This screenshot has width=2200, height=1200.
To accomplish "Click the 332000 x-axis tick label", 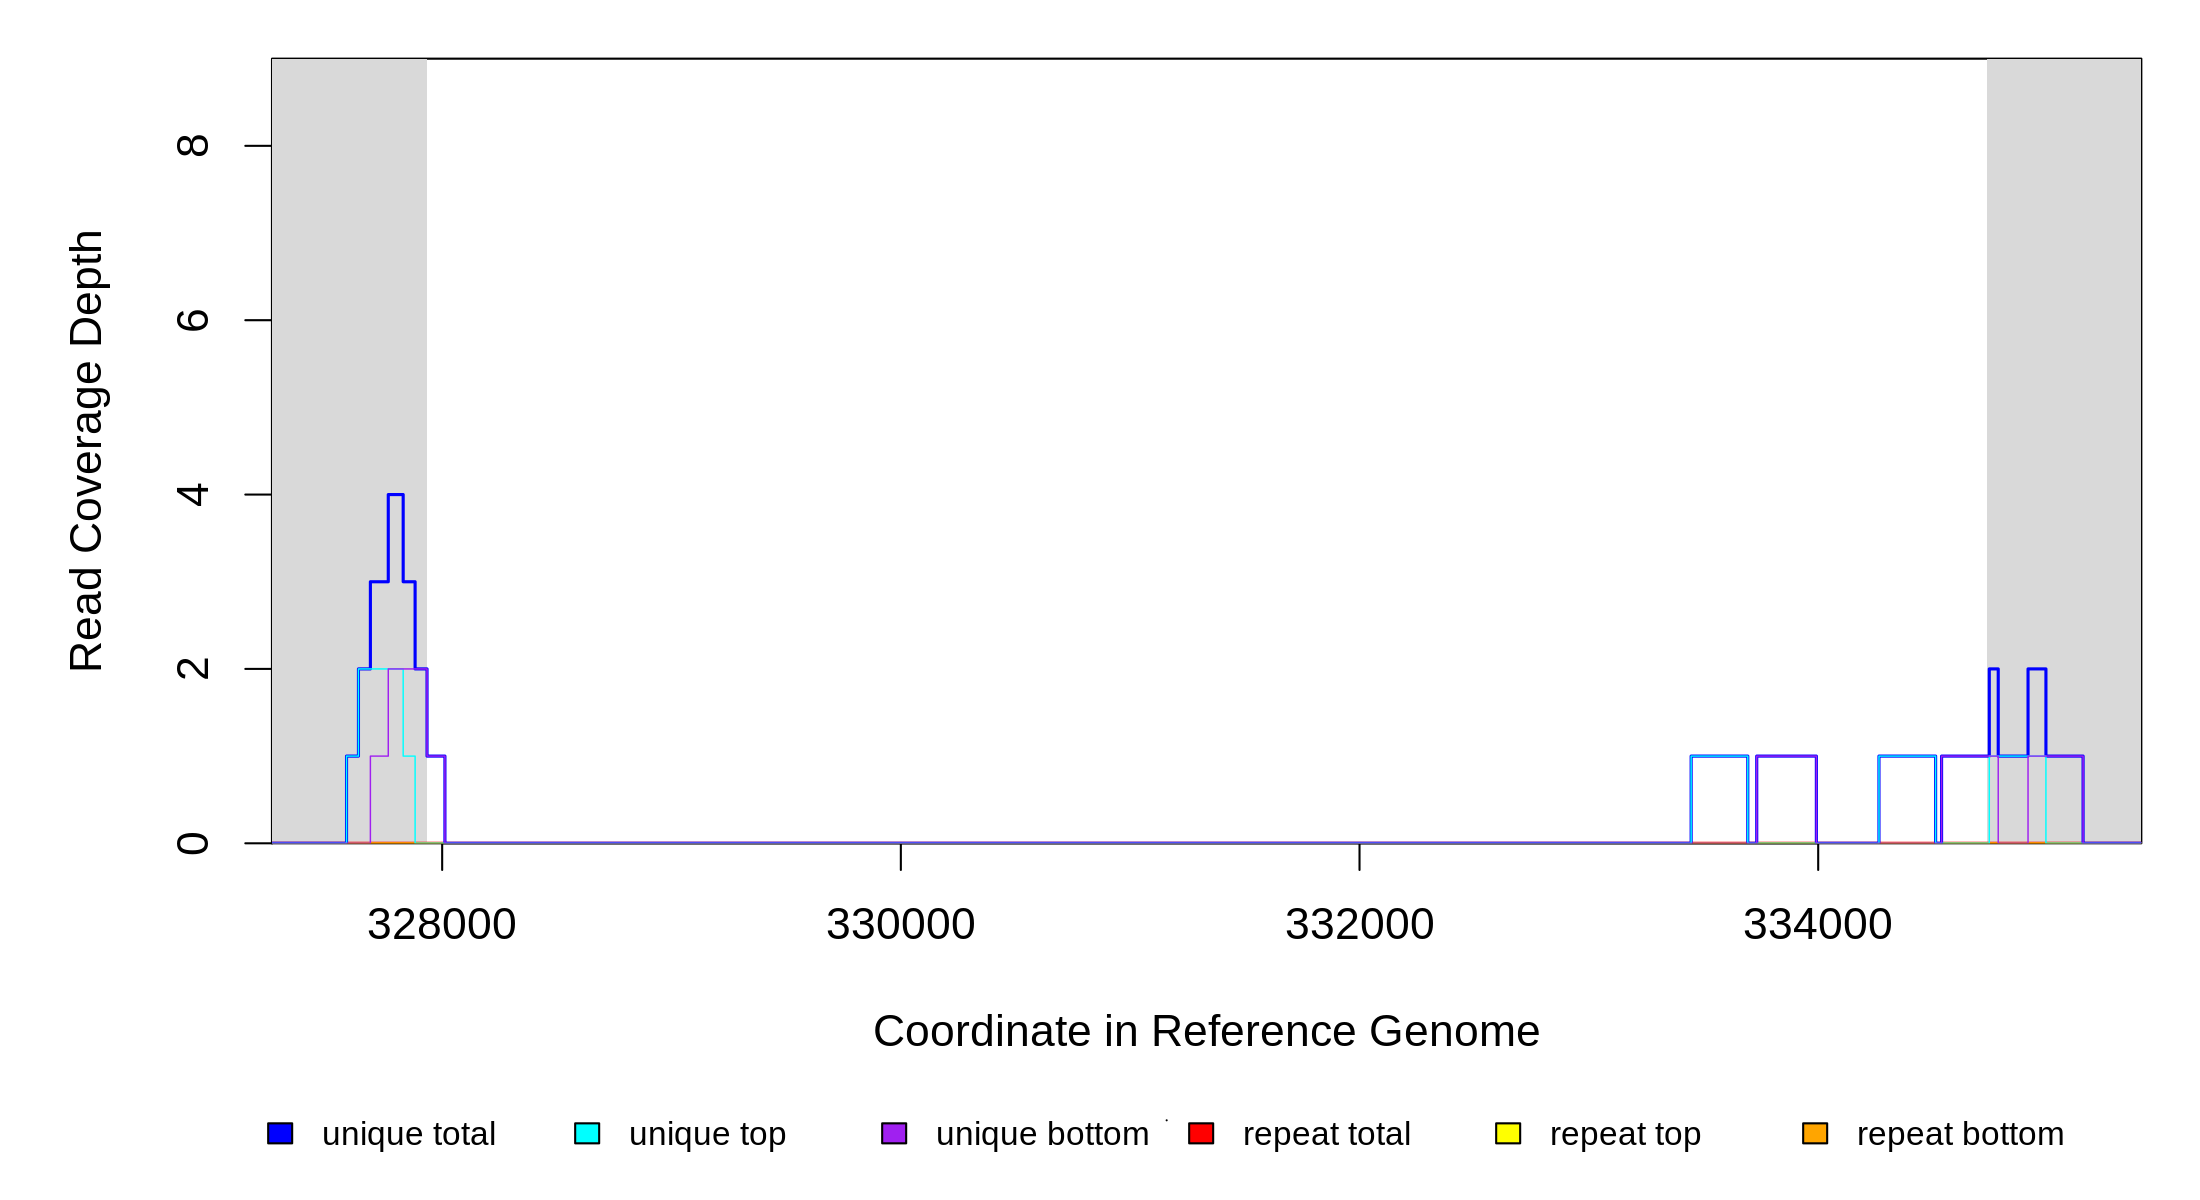I will tap(1359, 924).
